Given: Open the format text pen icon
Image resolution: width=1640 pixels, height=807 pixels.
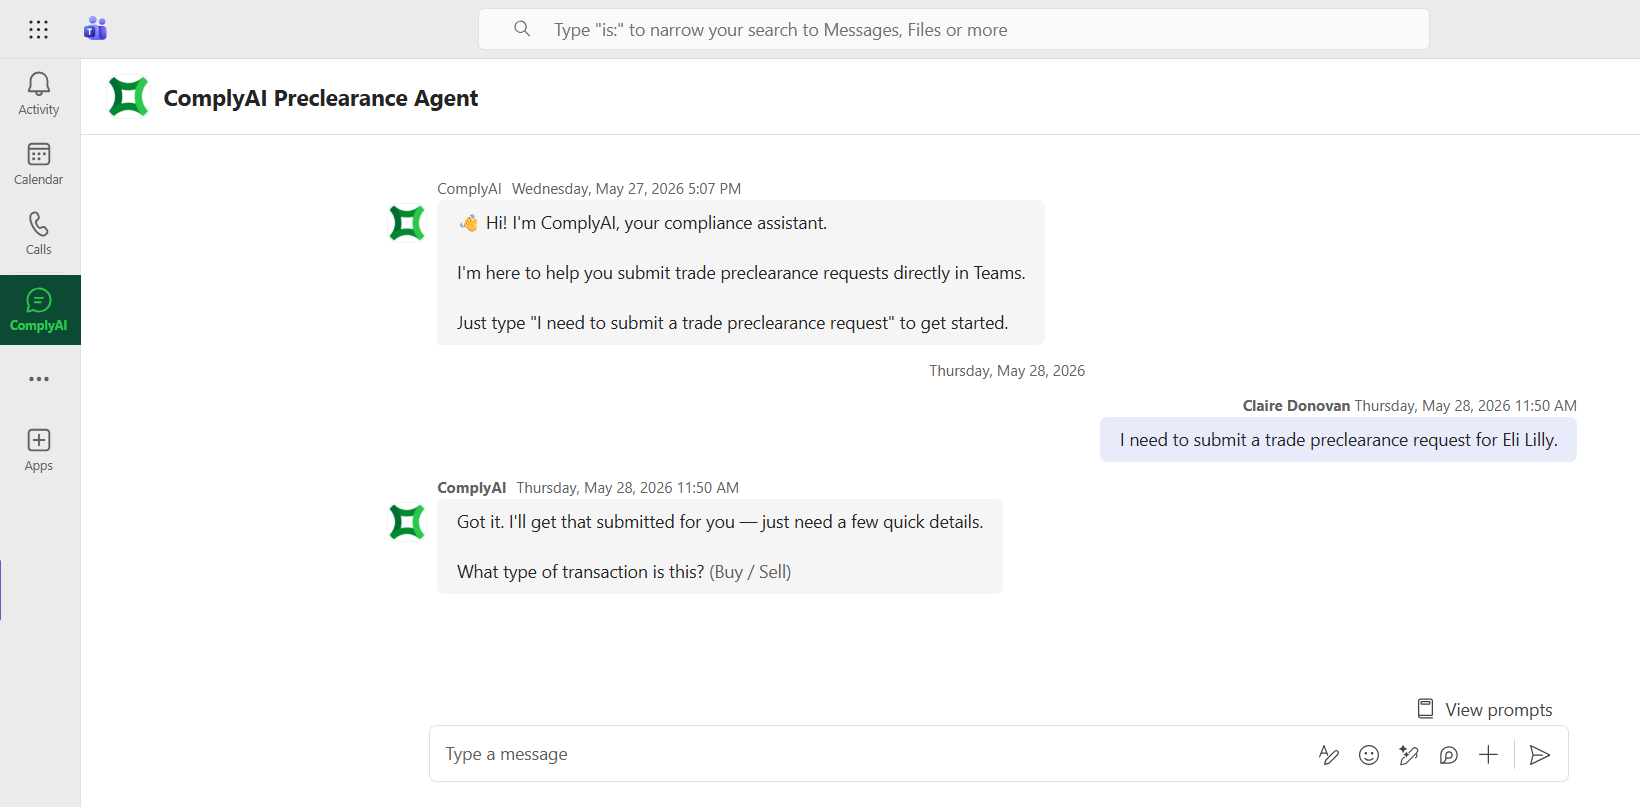Looking at the screenshot, I should (1328, 755).
